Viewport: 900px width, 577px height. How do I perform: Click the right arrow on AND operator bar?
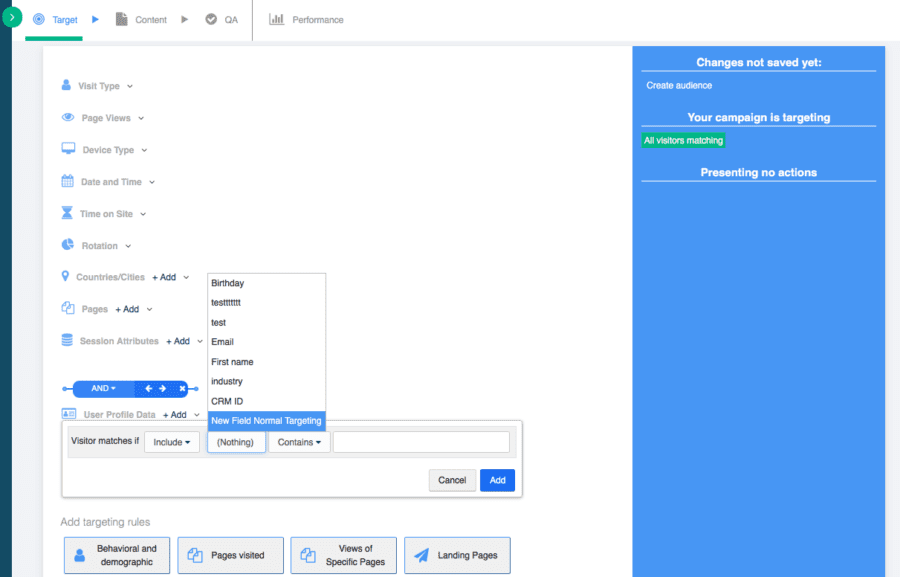tap(163, 388)
